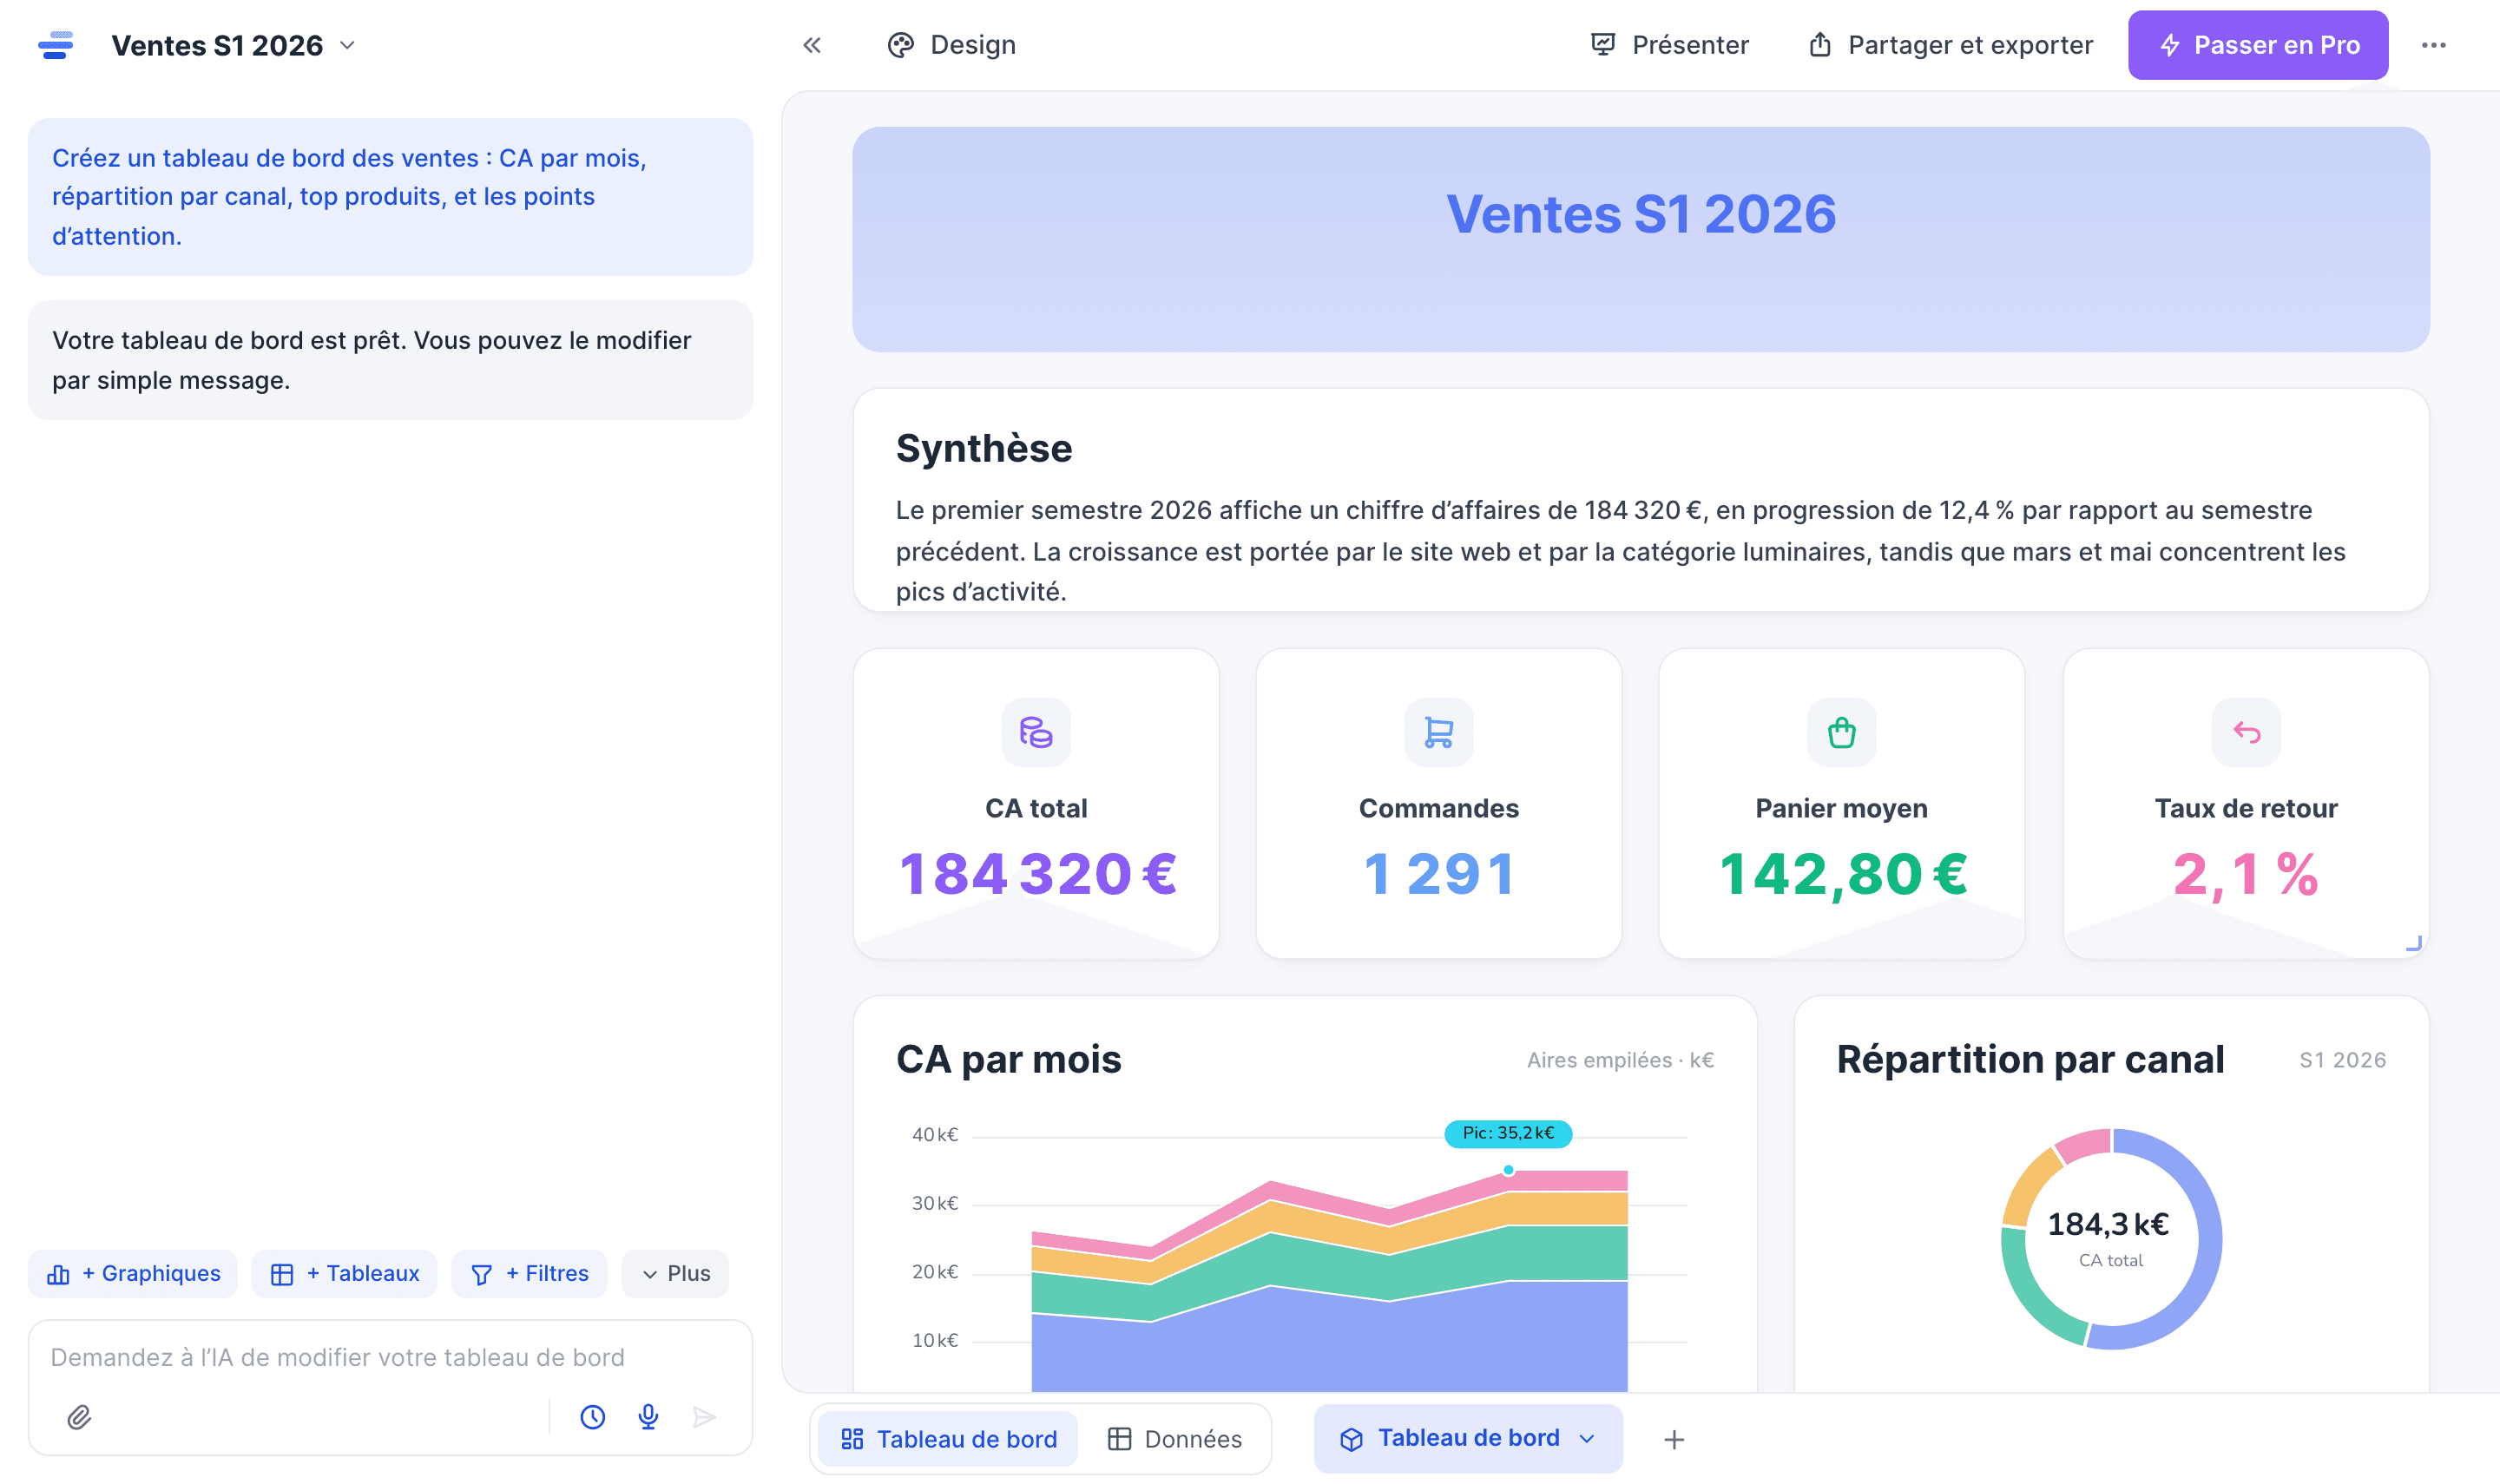Activate the microphone voice input
This screenshot has height=1484, width=2500.
(648, 1417)
